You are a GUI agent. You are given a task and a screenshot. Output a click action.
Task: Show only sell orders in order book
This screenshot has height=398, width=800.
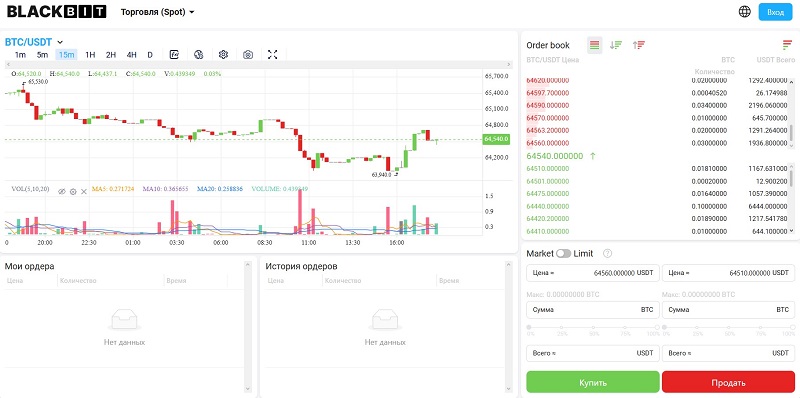pos(639,45)
